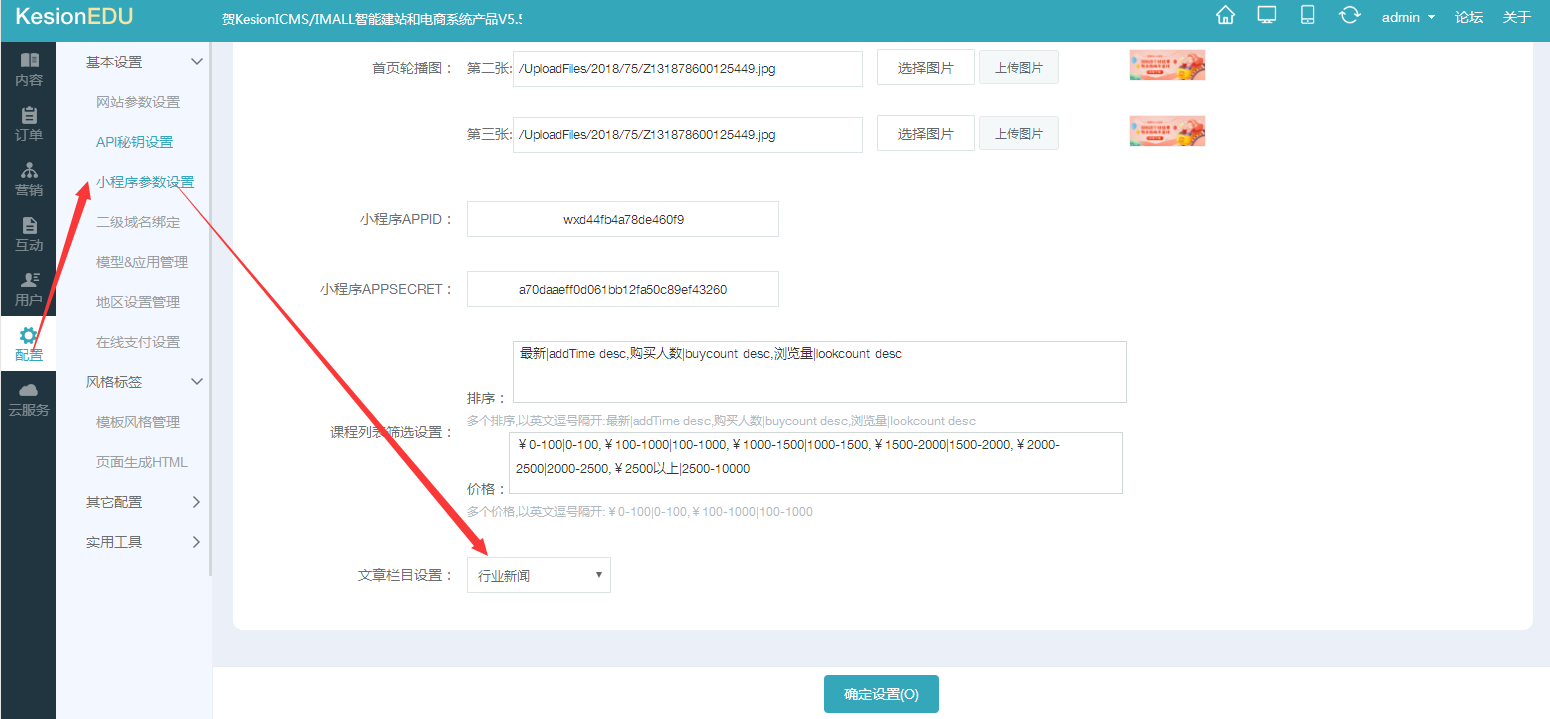
Task: Click the home icon in top bar
Action: [x=1224, y=15]
